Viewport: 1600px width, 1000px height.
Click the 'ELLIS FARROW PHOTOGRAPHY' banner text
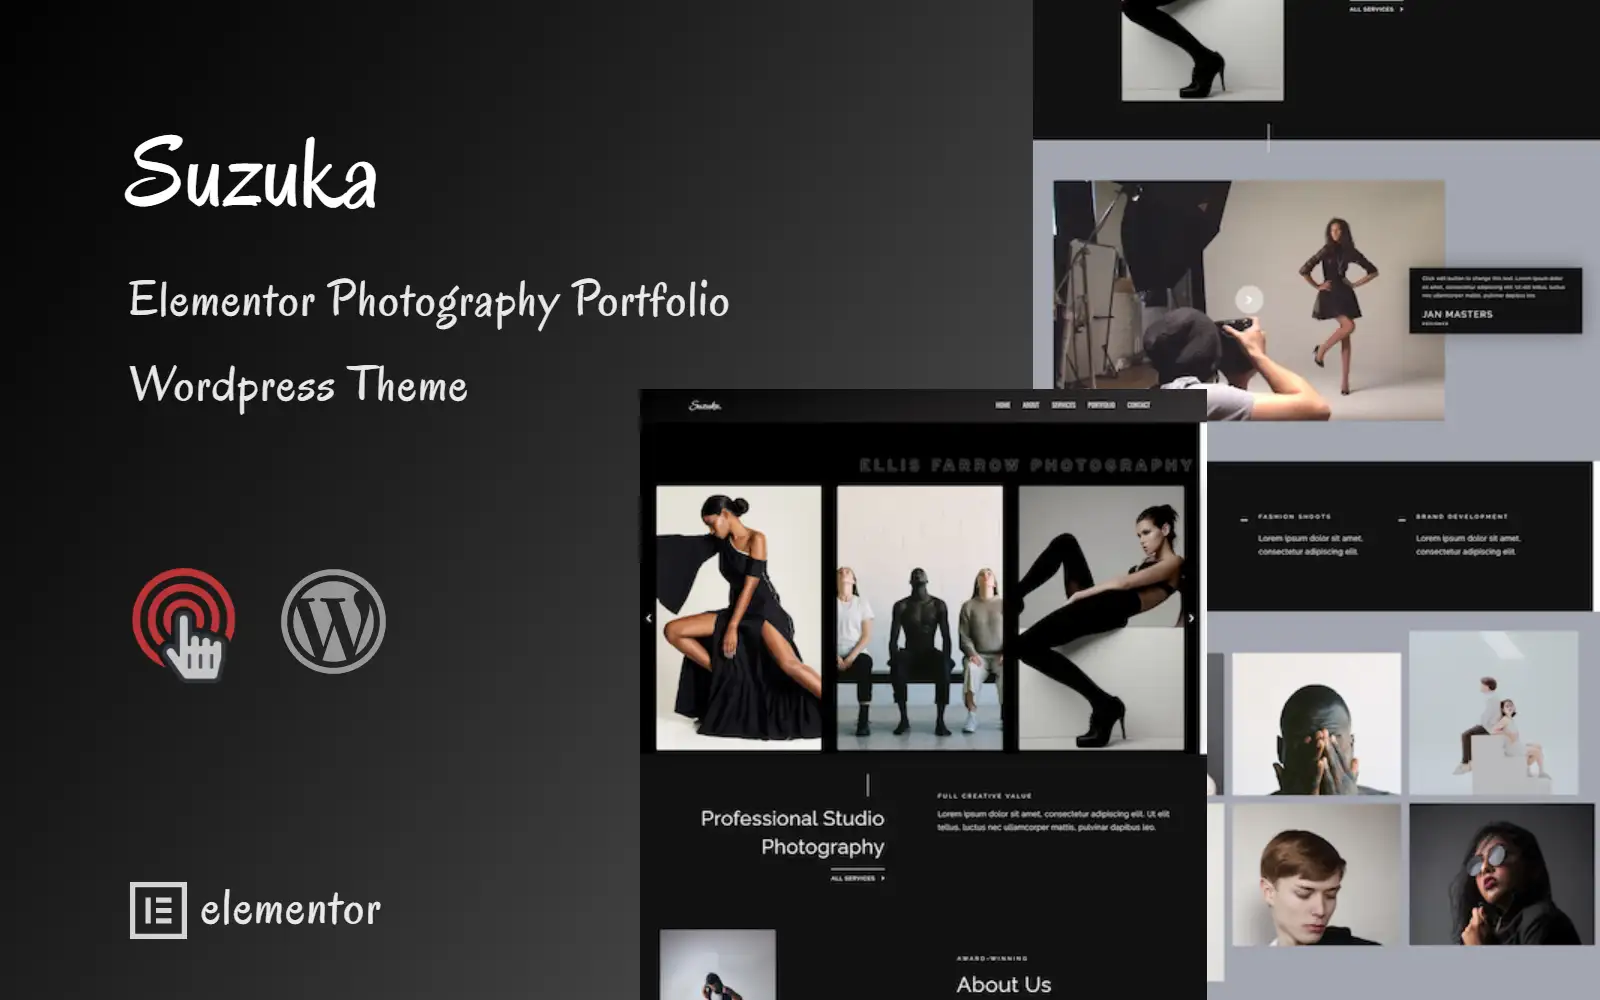[1026, 465]
